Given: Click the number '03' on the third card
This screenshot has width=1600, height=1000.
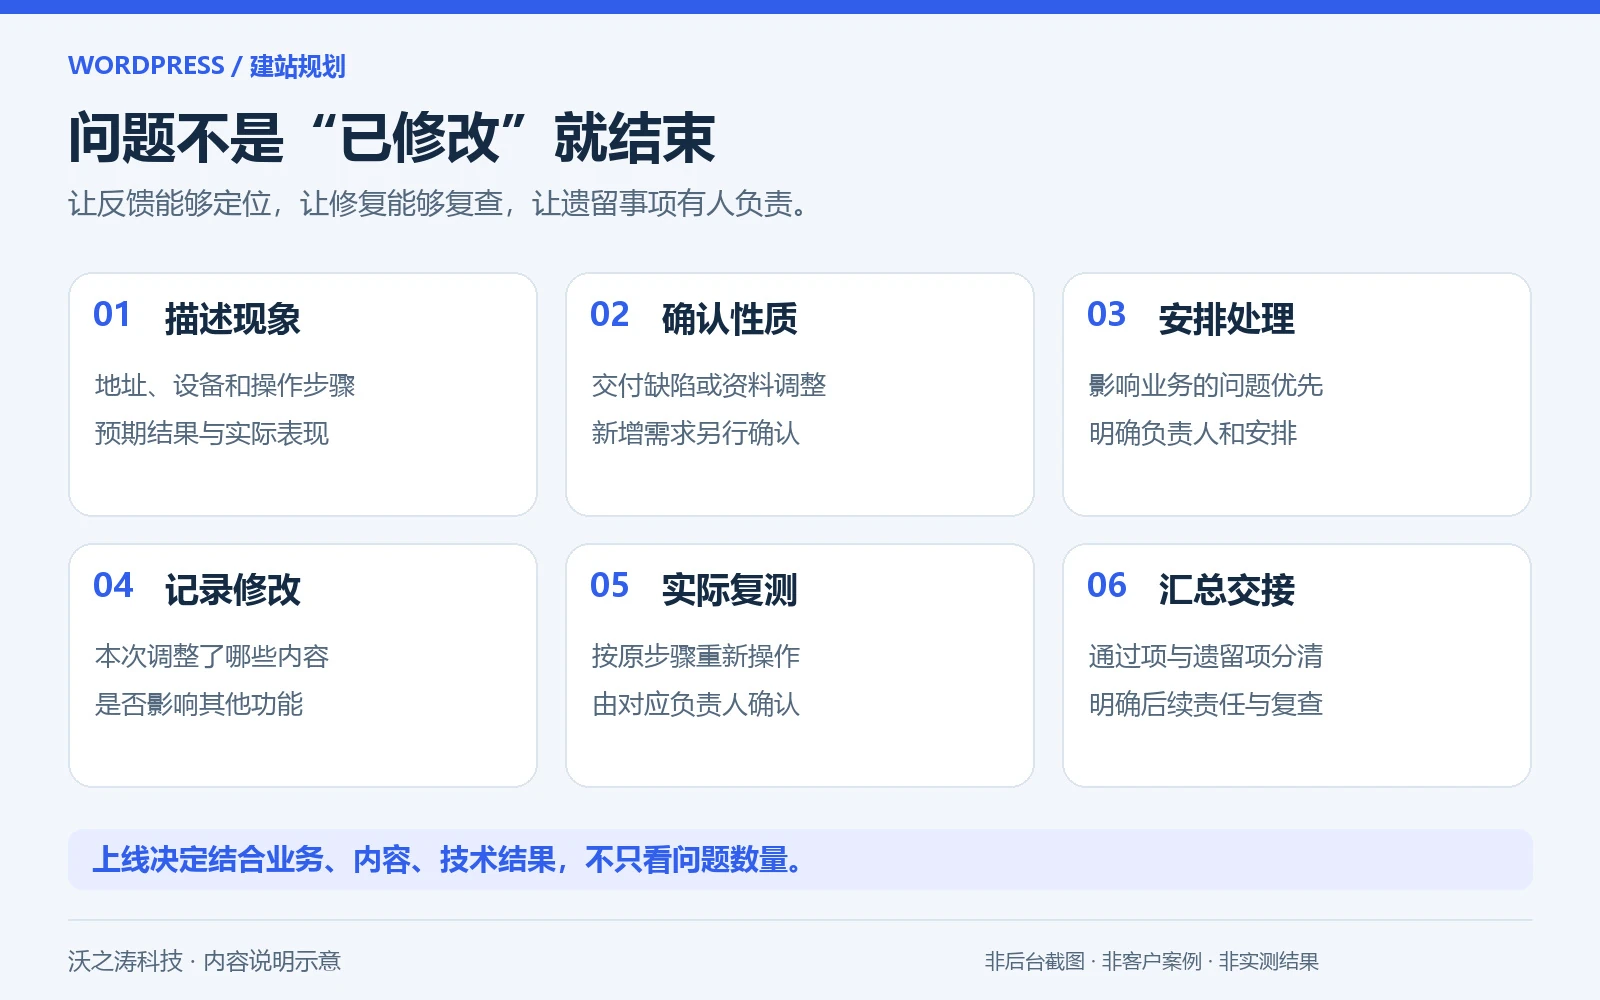Looking at the screenshot, I should tap(1106, 315).
